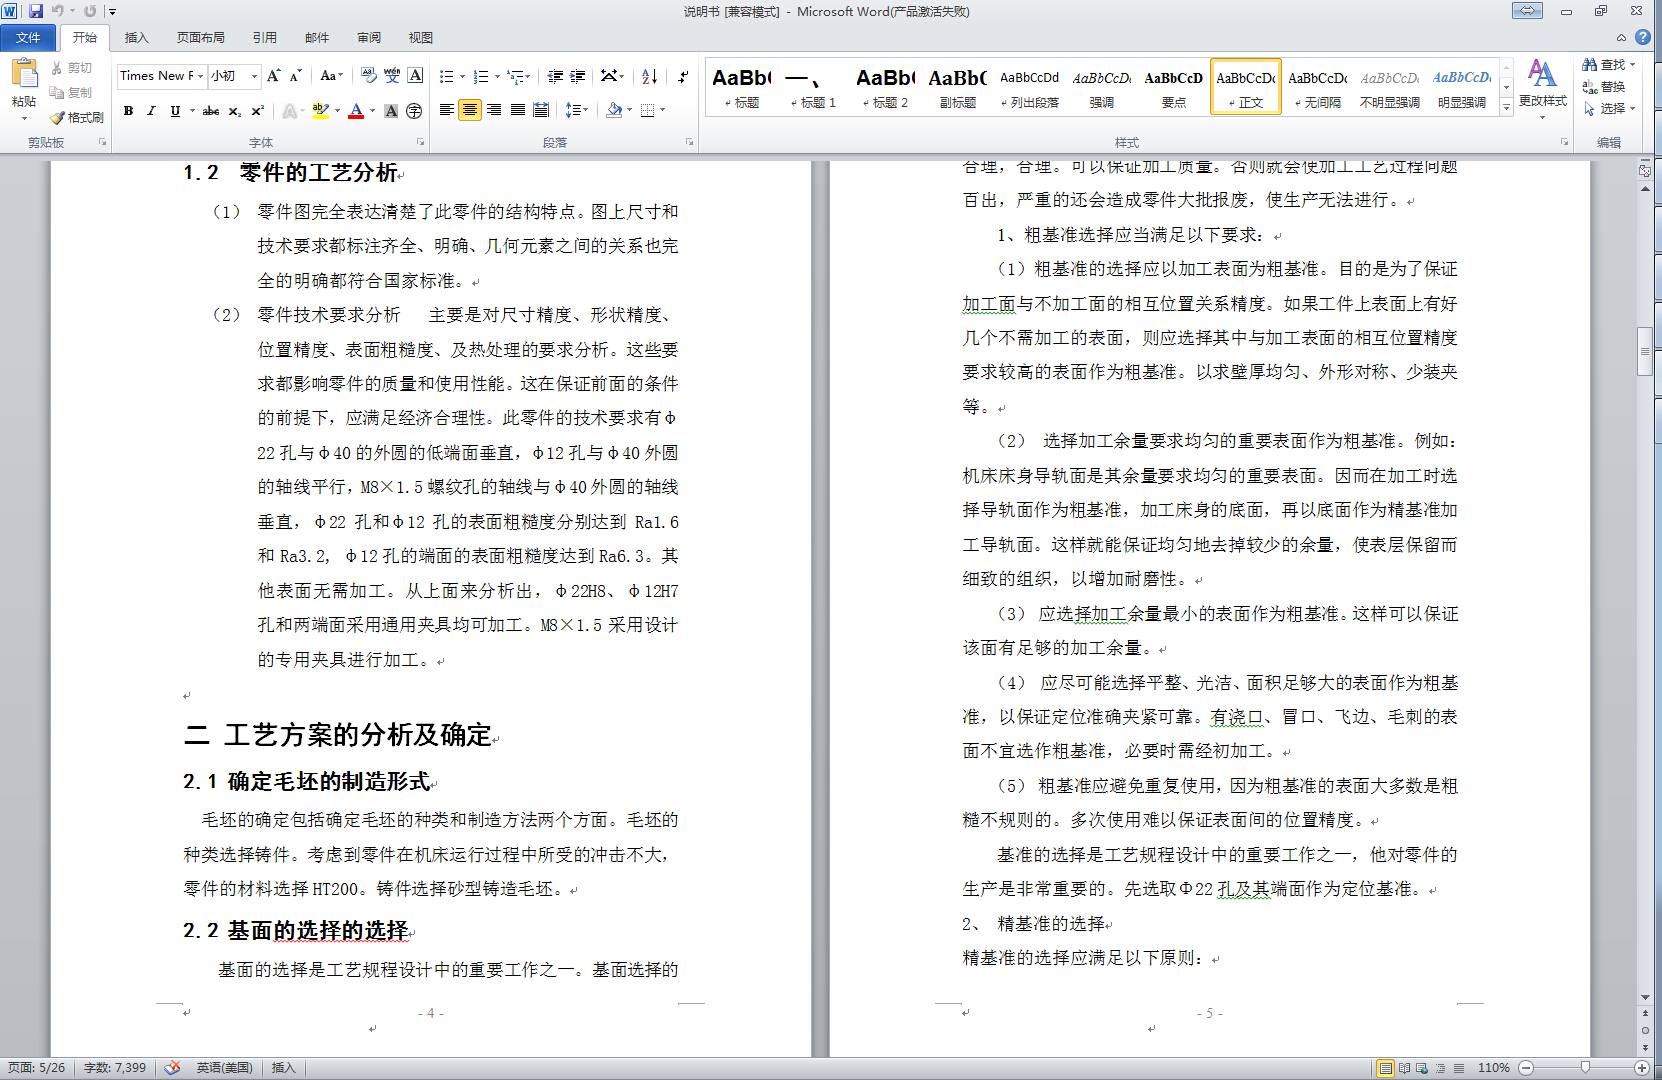
Task: Click the vertical scrollbar thumb
Action: click(x=1645, y=351)
